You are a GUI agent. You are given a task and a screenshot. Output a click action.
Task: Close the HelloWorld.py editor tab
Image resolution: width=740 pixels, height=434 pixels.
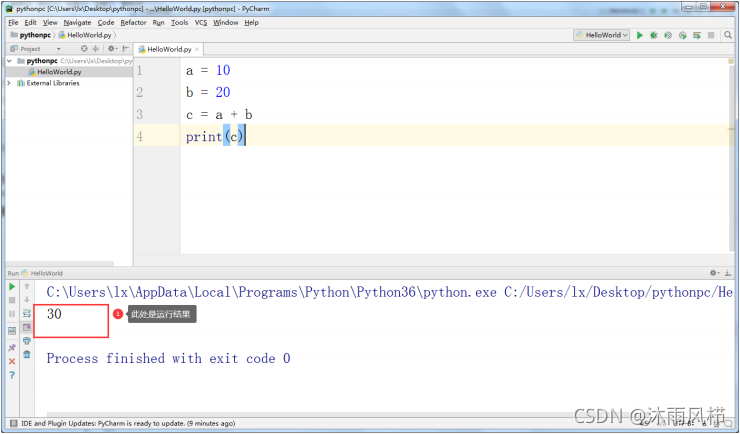197,49
